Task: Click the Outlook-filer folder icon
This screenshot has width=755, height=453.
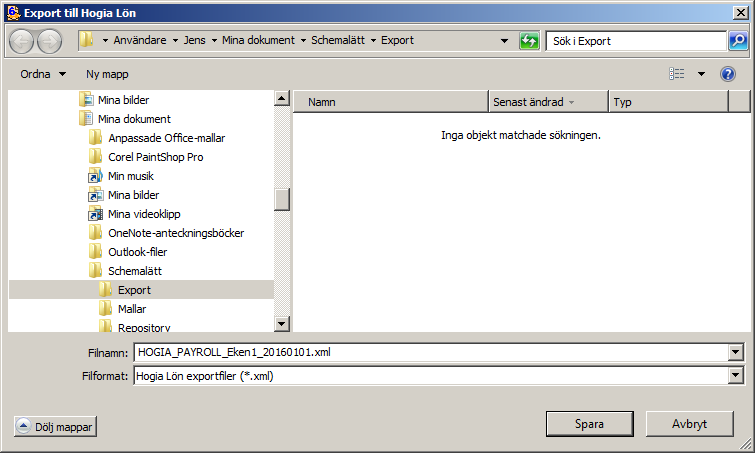Action: pyautogui.click(x=95, y=251)
